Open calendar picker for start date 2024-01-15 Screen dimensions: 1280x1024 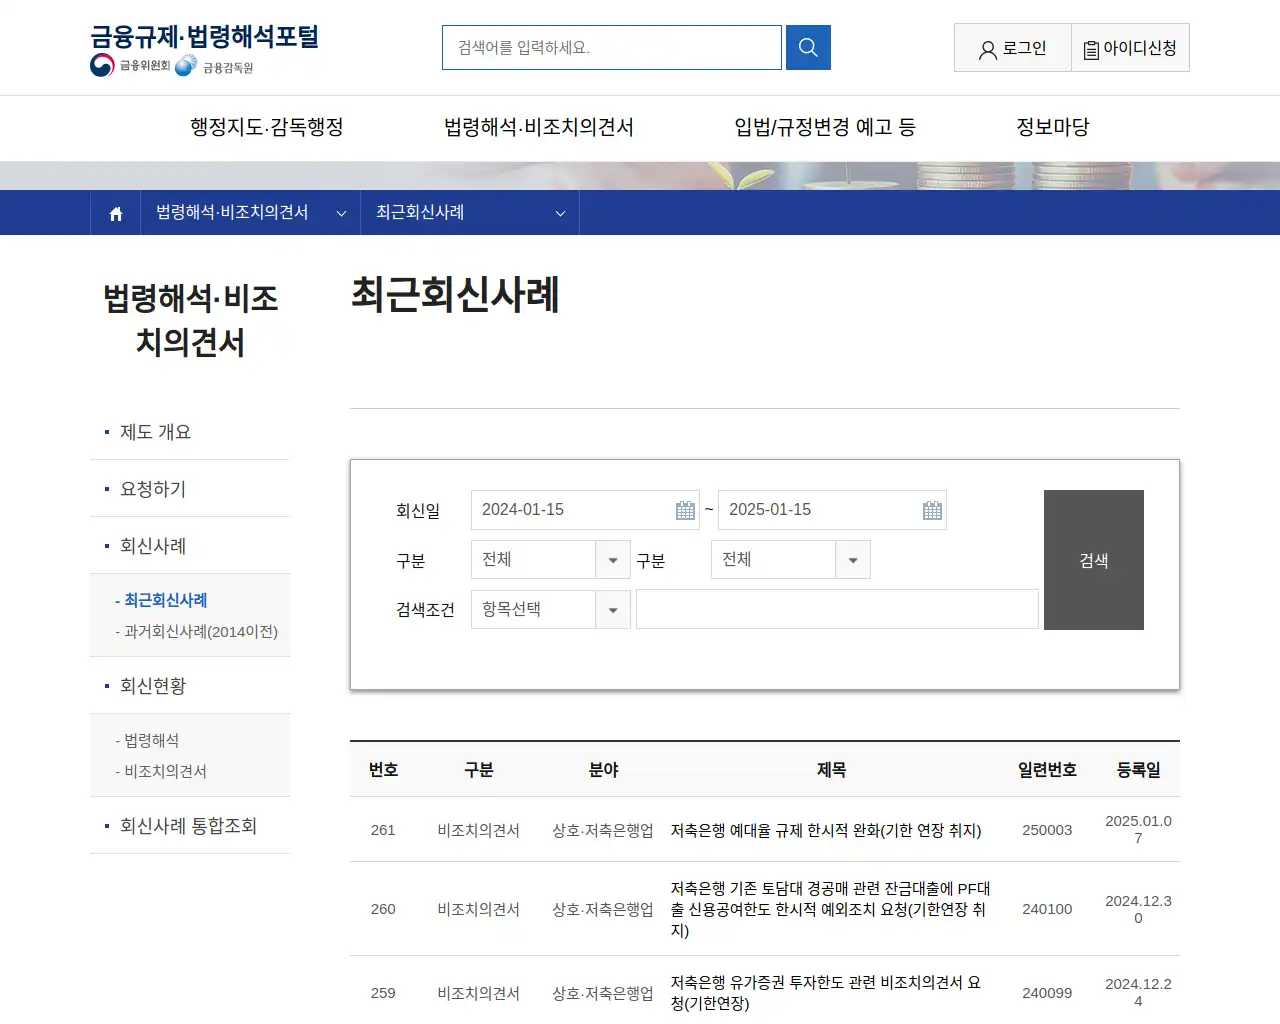click(x=685, y=510)
